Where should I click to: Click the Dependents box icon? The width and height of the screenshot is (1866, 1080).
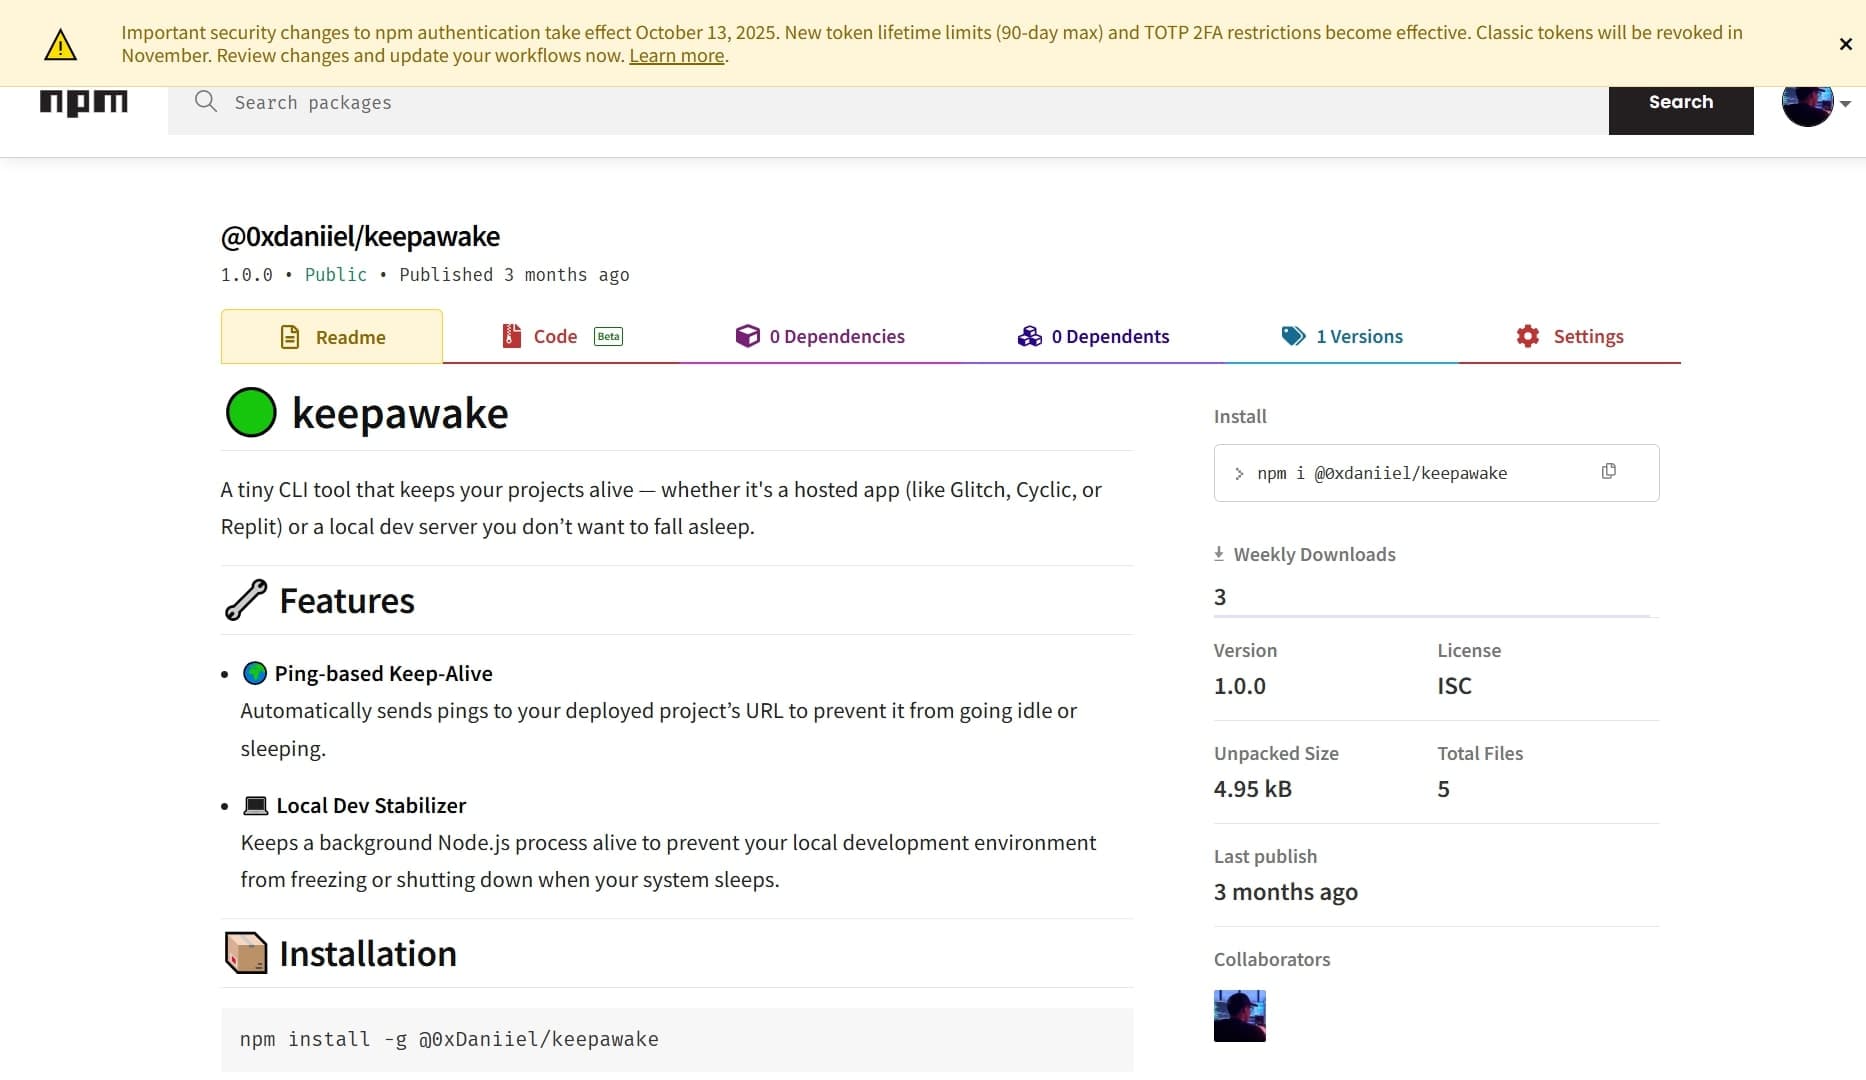tap(1029, 336)
